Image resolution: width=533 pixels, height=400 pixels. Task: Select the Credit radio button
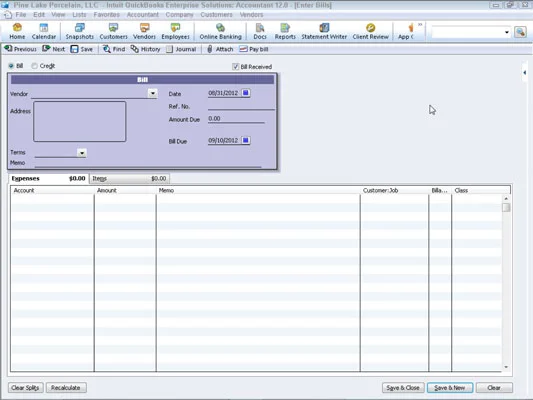click(x=34, y=66)
